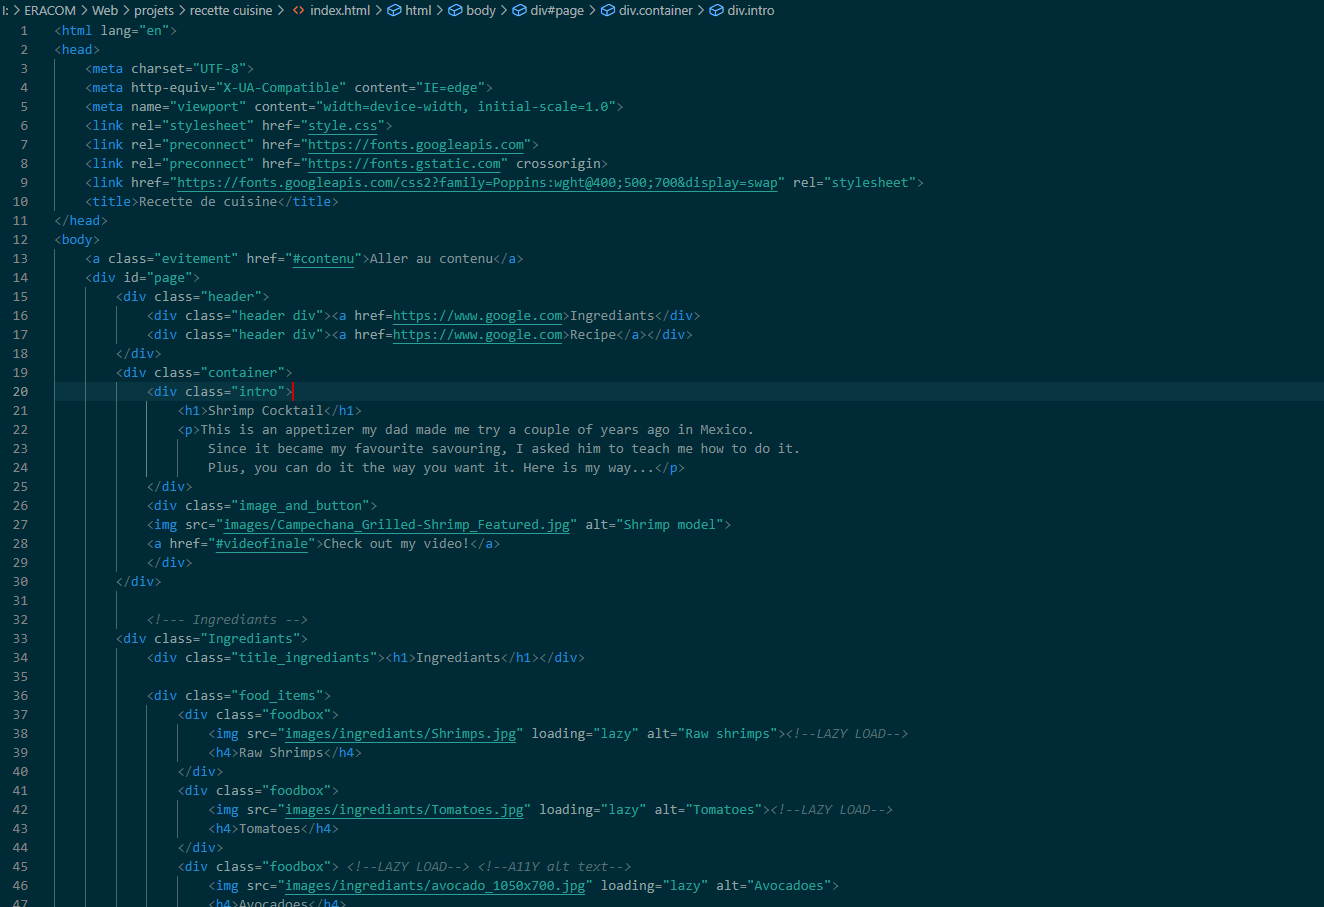Viewport: 1324px width, 907px height.
Task: Open the recette cuisine folder breadcrumb
Action: pos(231,10)
